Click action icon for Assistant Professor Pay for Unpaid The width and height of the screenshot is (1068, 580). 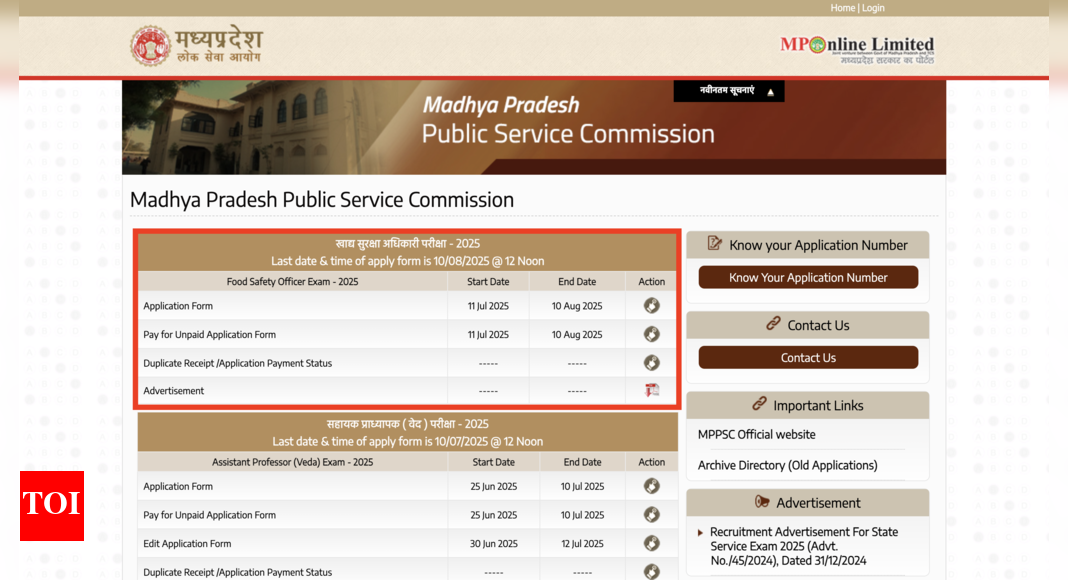651,515
